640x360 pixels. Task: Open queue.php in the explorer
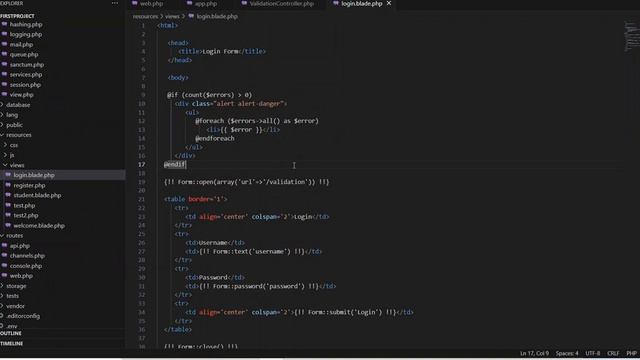(x=24, y=55)
